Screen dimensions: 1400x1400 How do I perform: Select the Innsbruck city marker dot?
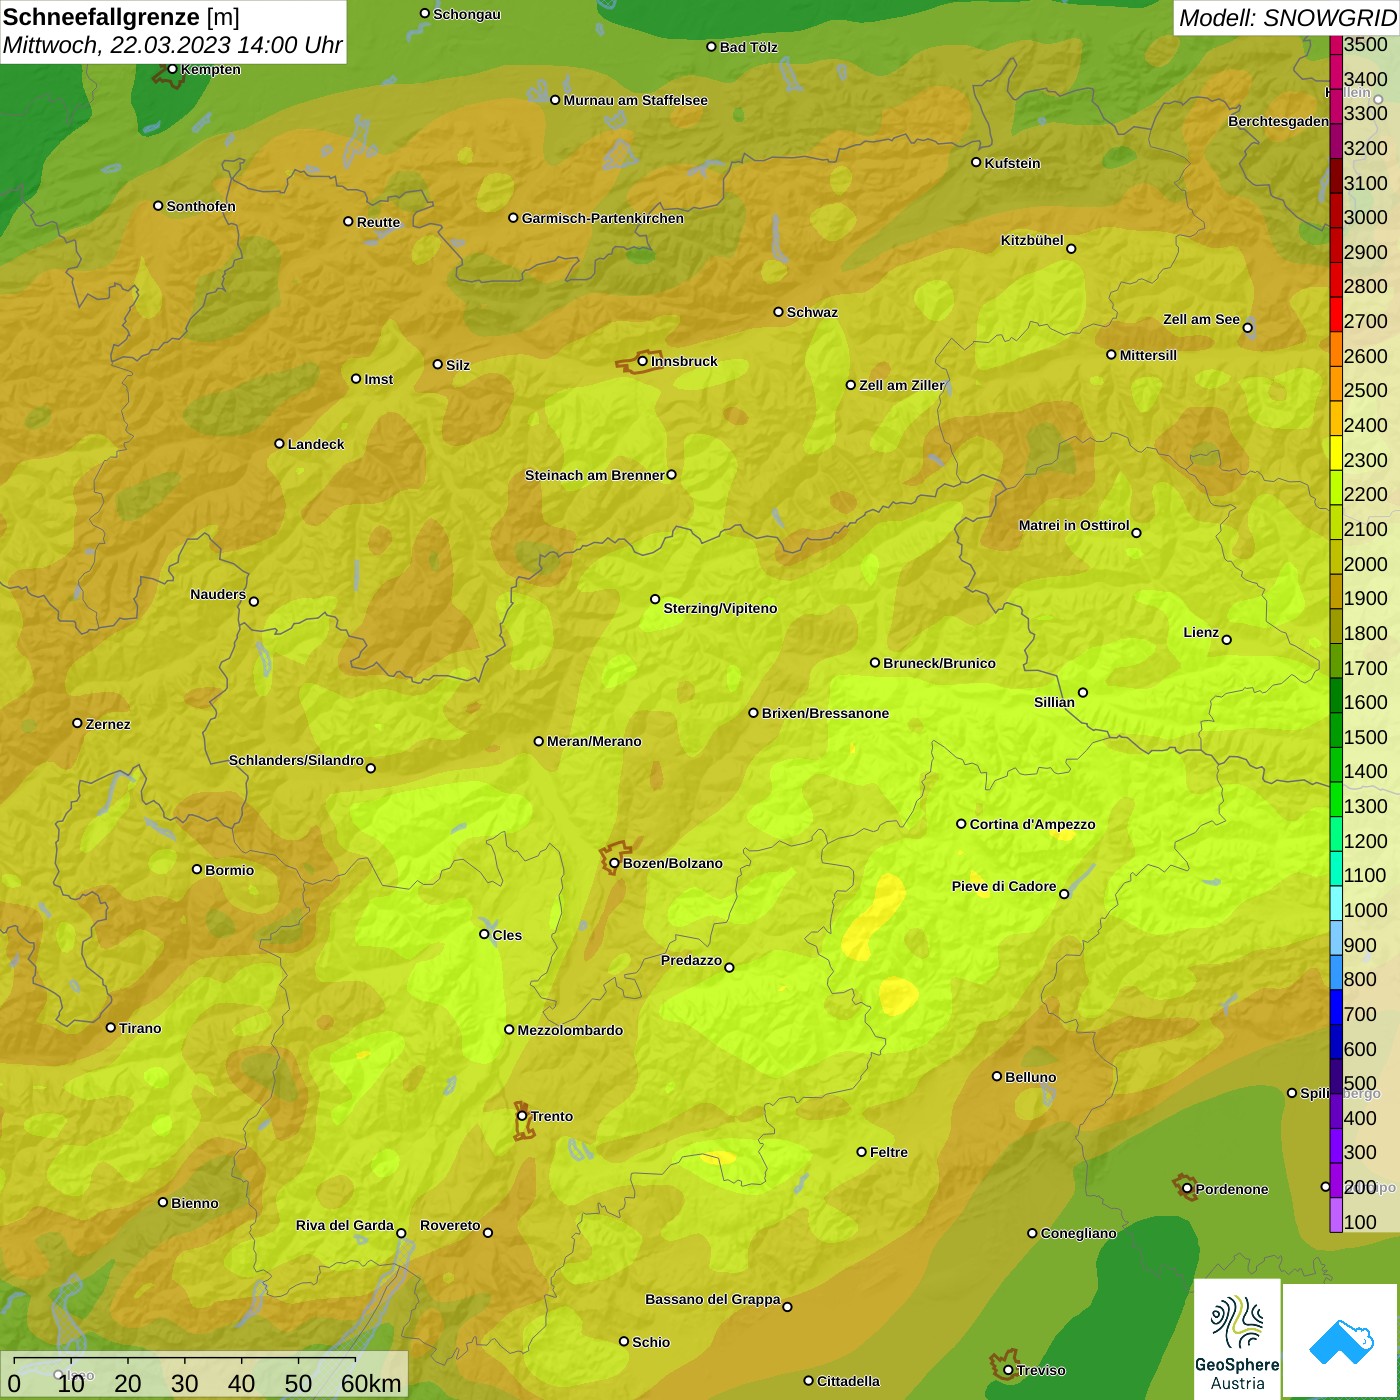tap(643, 361)
